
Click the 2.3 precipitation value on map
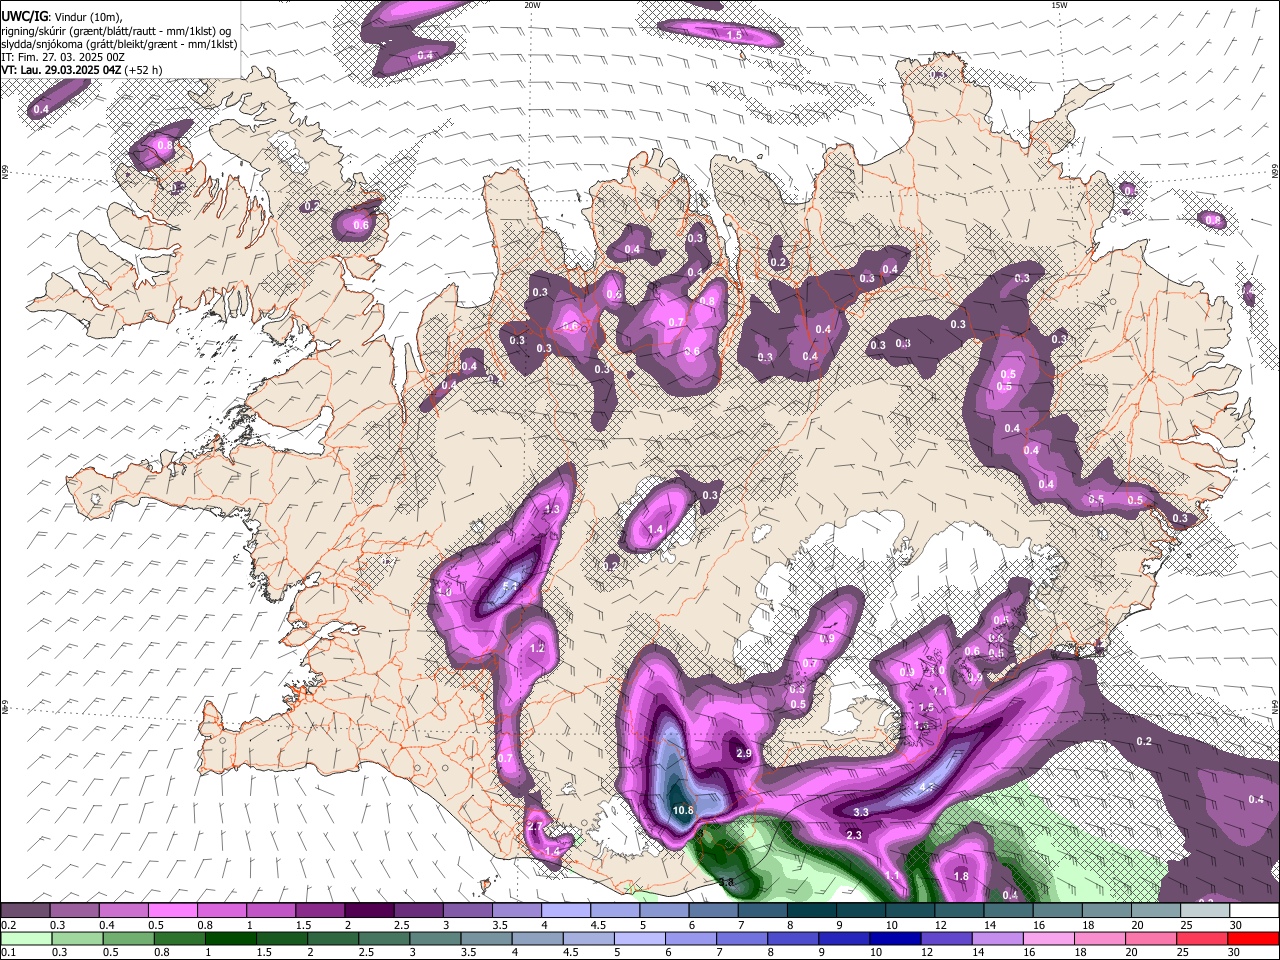click(854, 835)
